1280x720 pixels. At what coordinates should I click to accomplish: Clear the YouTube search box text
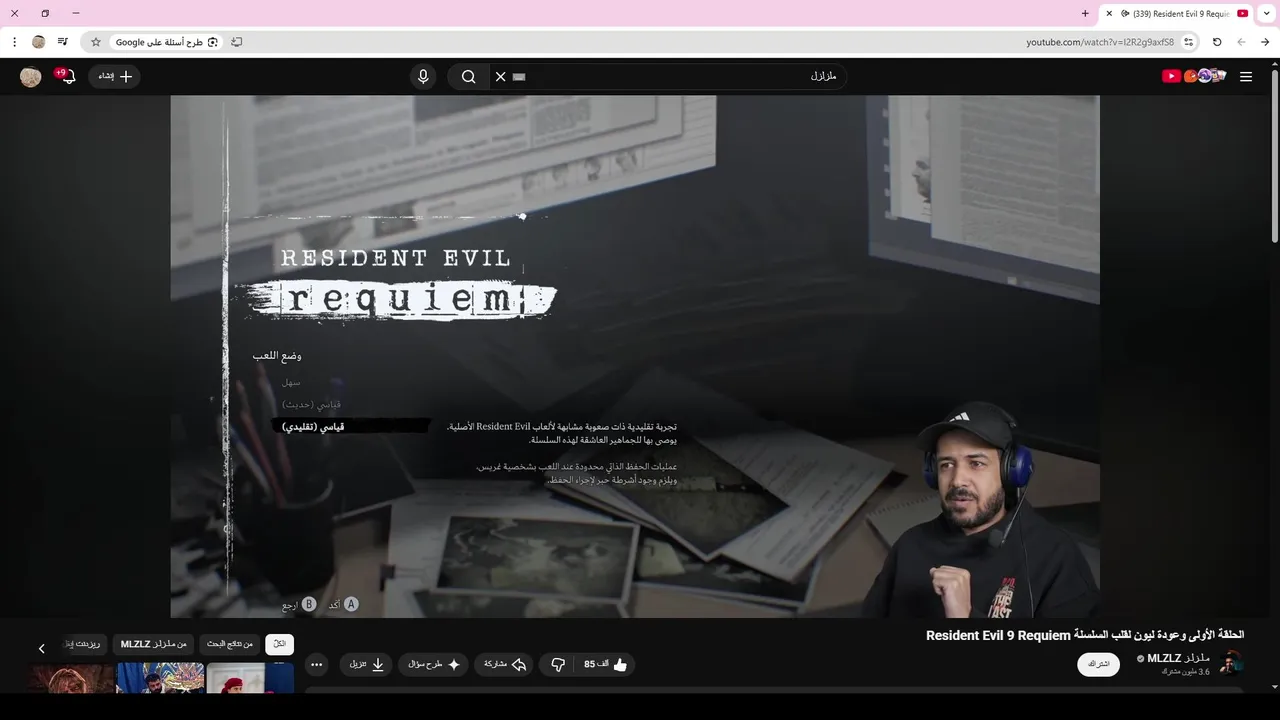(x=501, y=77)
